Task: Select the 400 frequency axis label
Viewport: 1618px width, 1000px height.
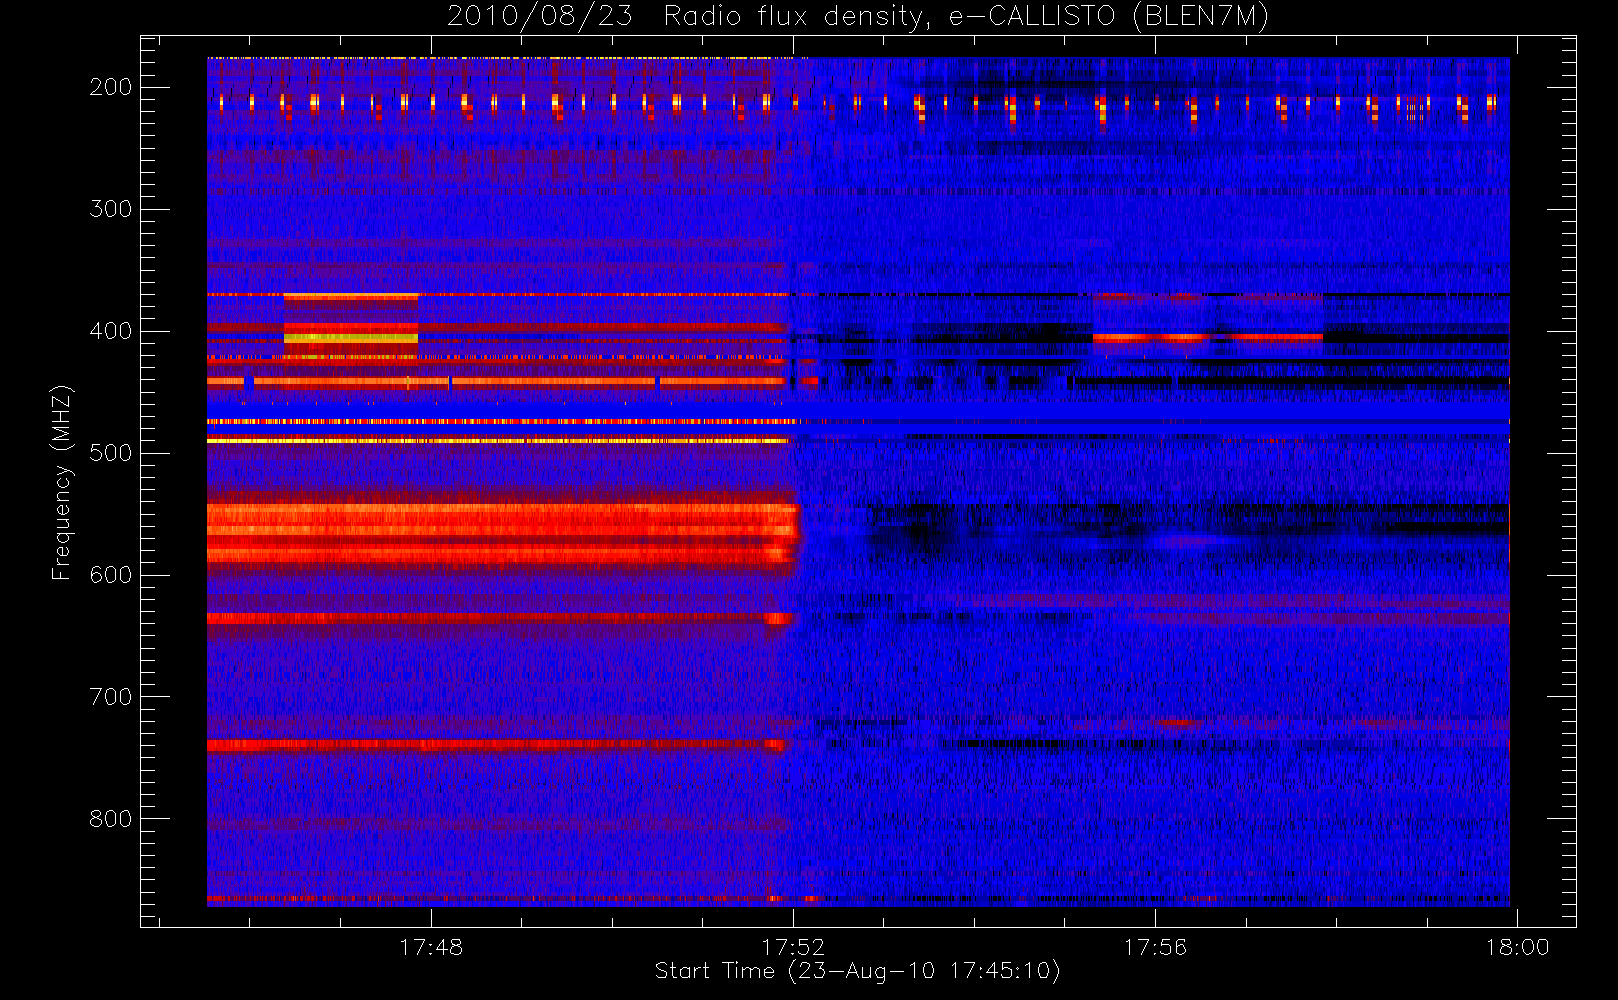Action: (111, 331)
